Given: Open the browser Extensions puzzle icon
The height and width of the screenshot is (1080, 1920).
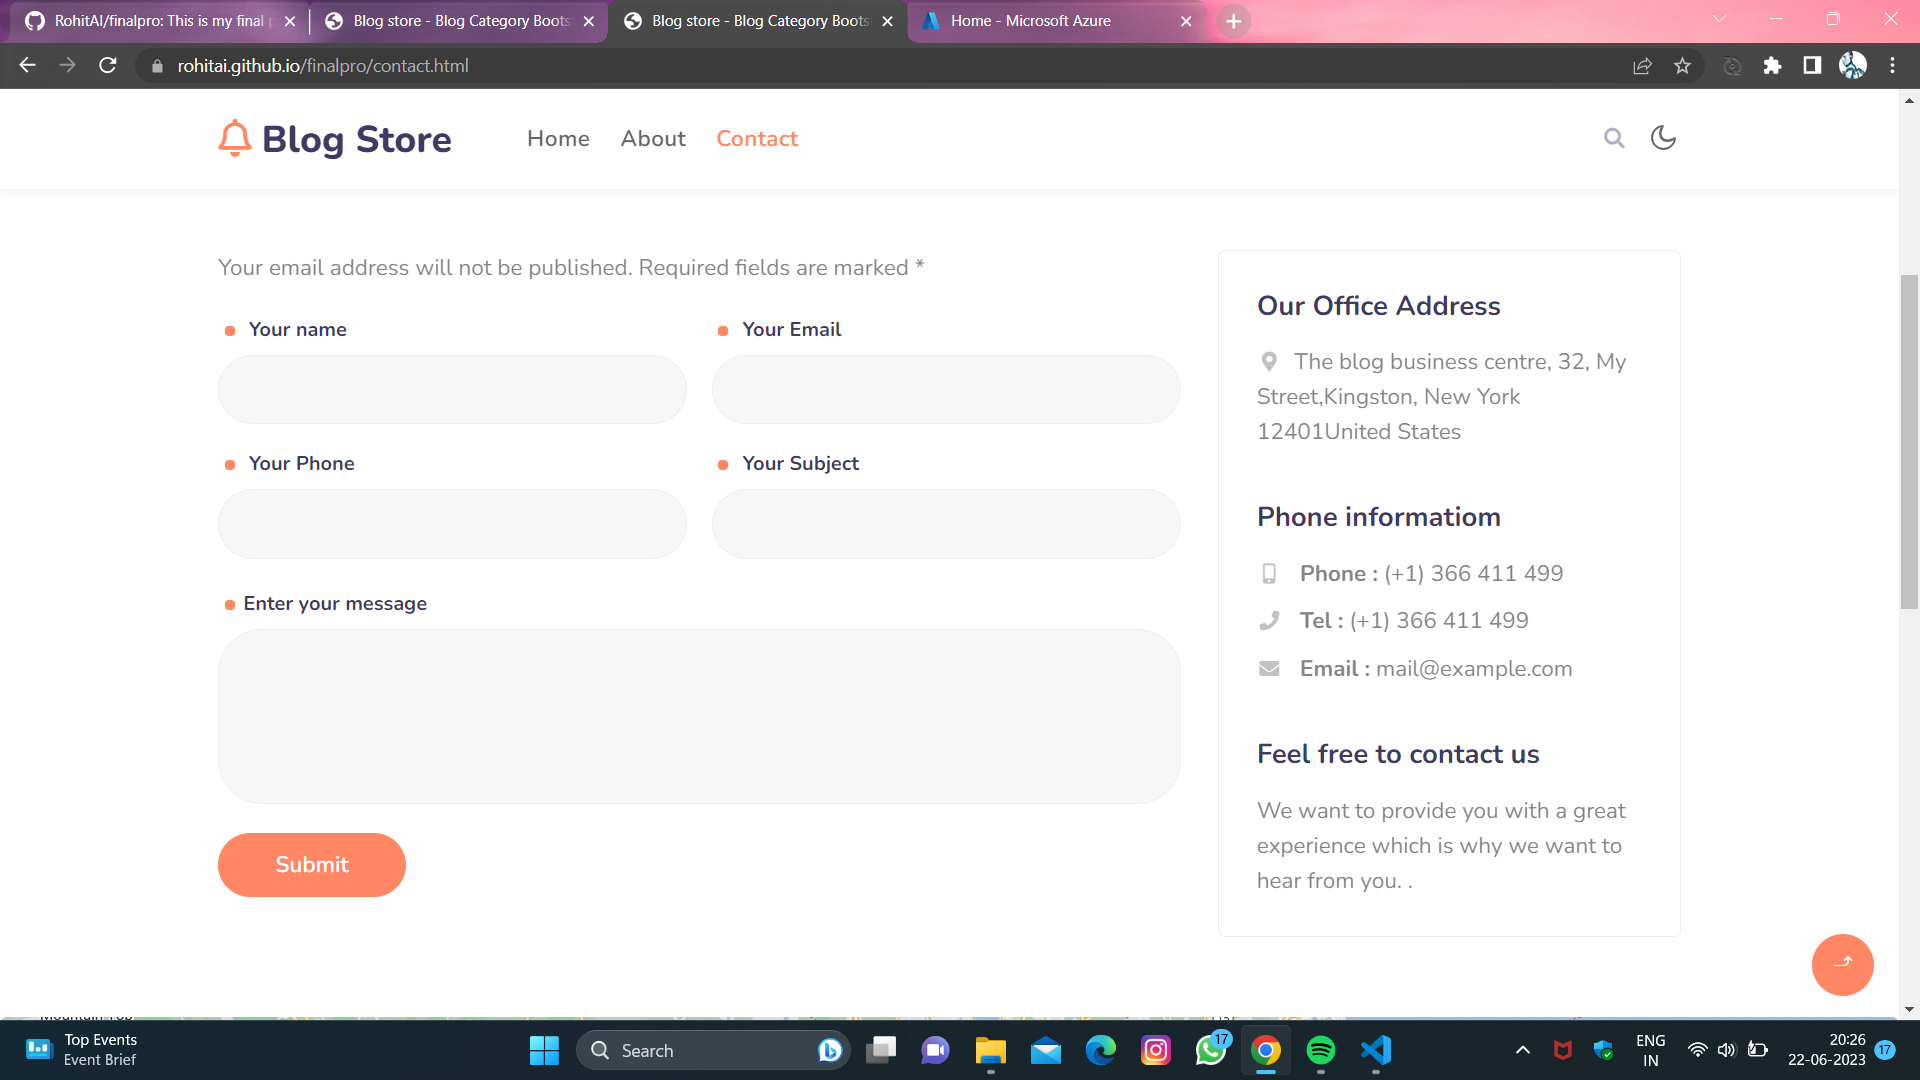Looking at the screenshot, I should click(1773, 66).
